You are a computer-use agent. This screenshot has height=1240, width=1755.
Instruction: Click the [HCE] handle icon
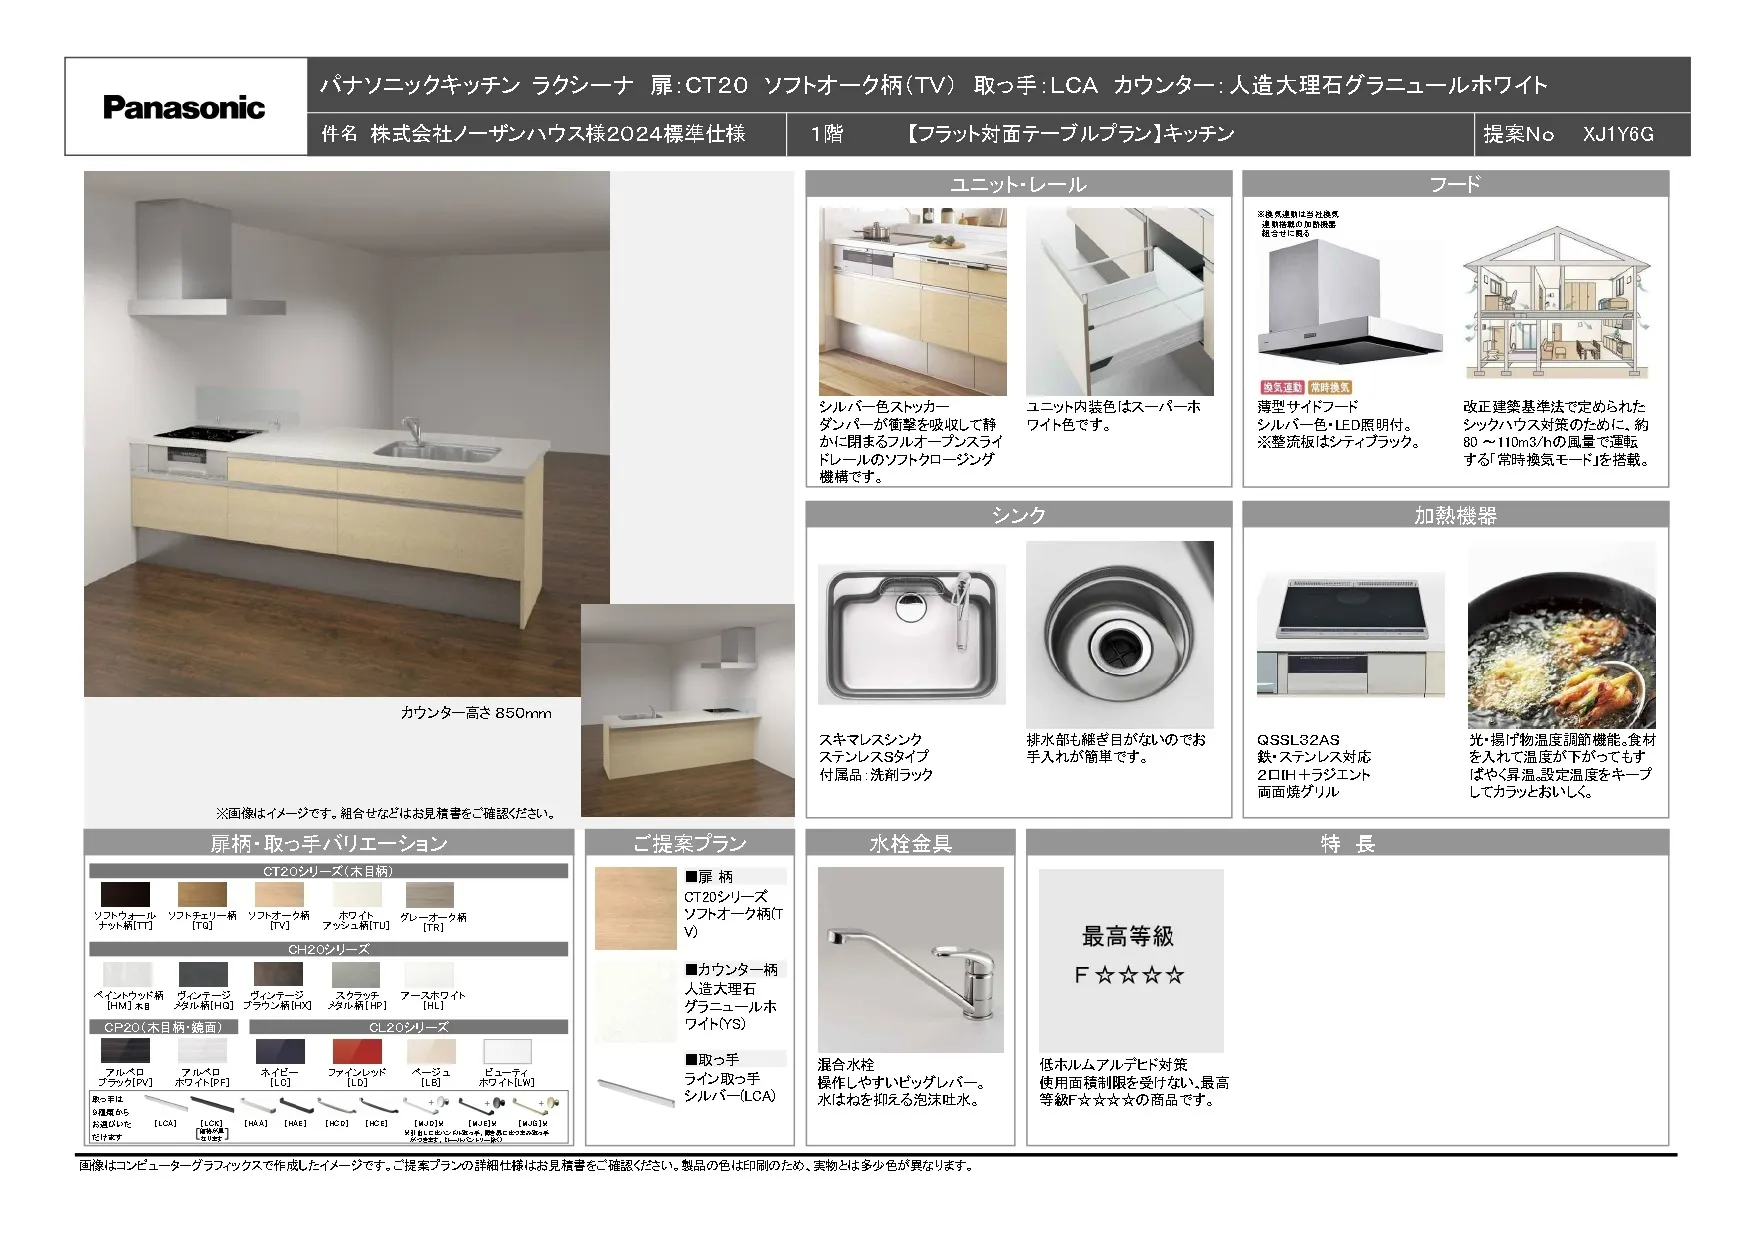pos(377,1105)
